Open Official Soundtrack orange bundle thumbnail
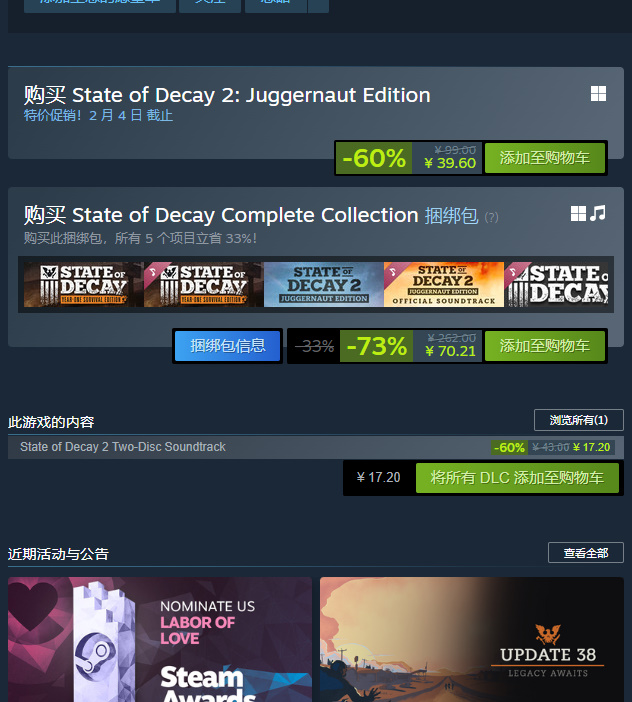 pos(444,285)
